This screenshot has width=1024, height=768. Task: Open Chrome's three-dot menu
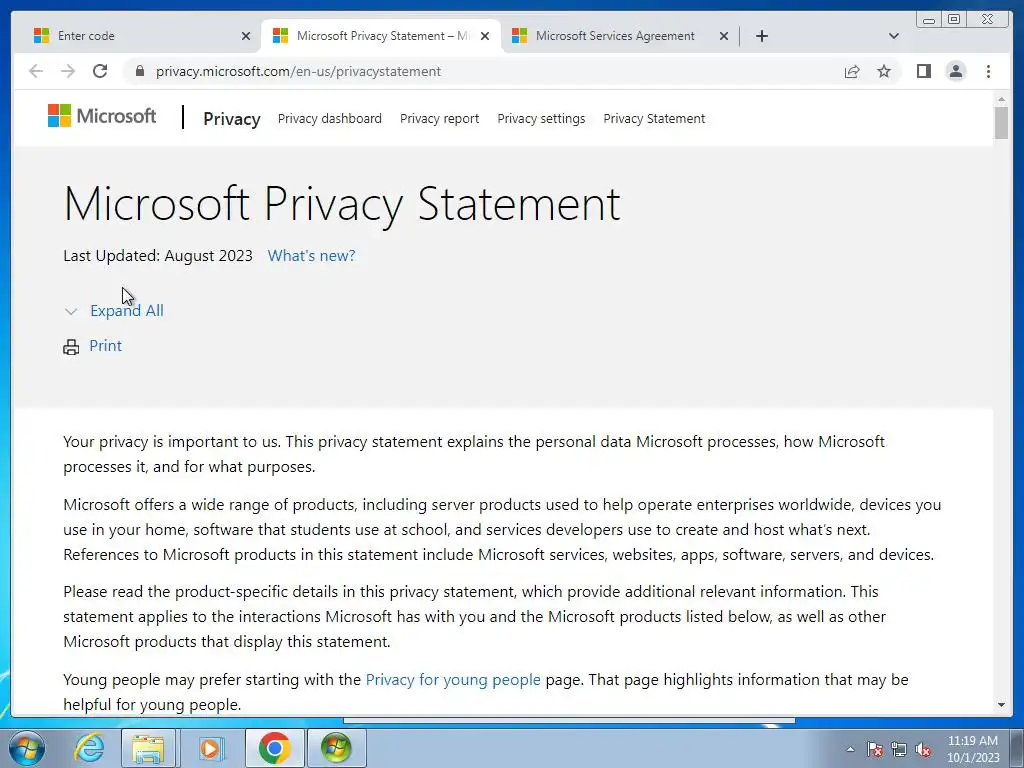[x=988, y=71]
